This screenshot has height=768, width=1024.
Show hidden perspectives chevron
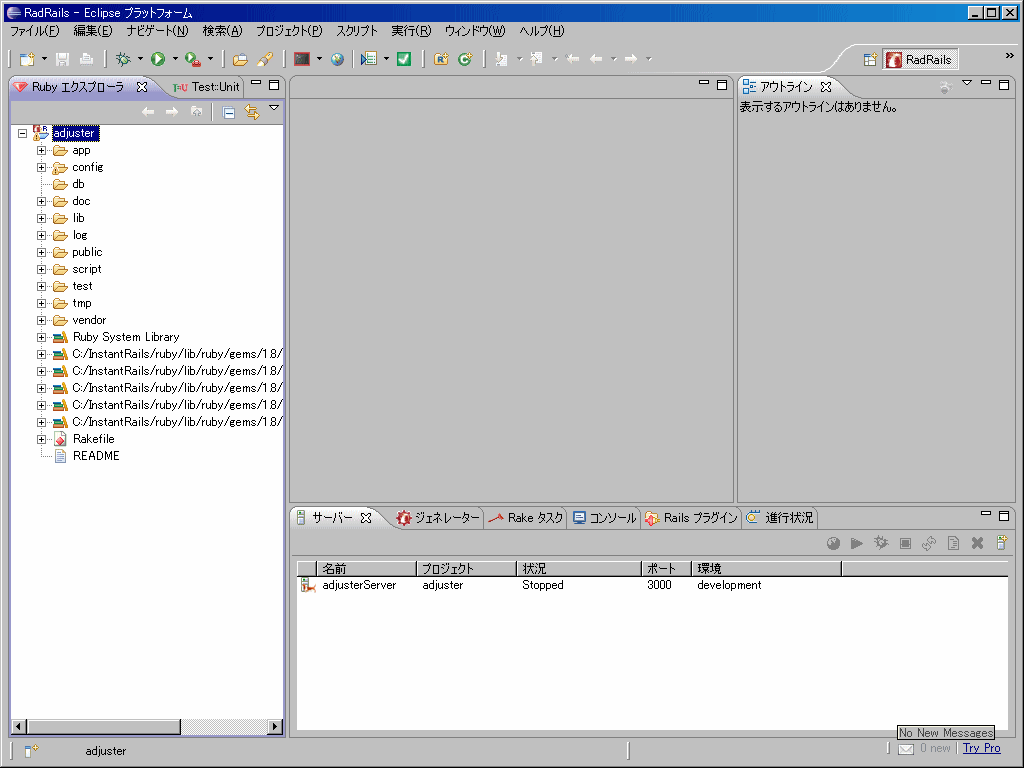(x=1010, y=56)
